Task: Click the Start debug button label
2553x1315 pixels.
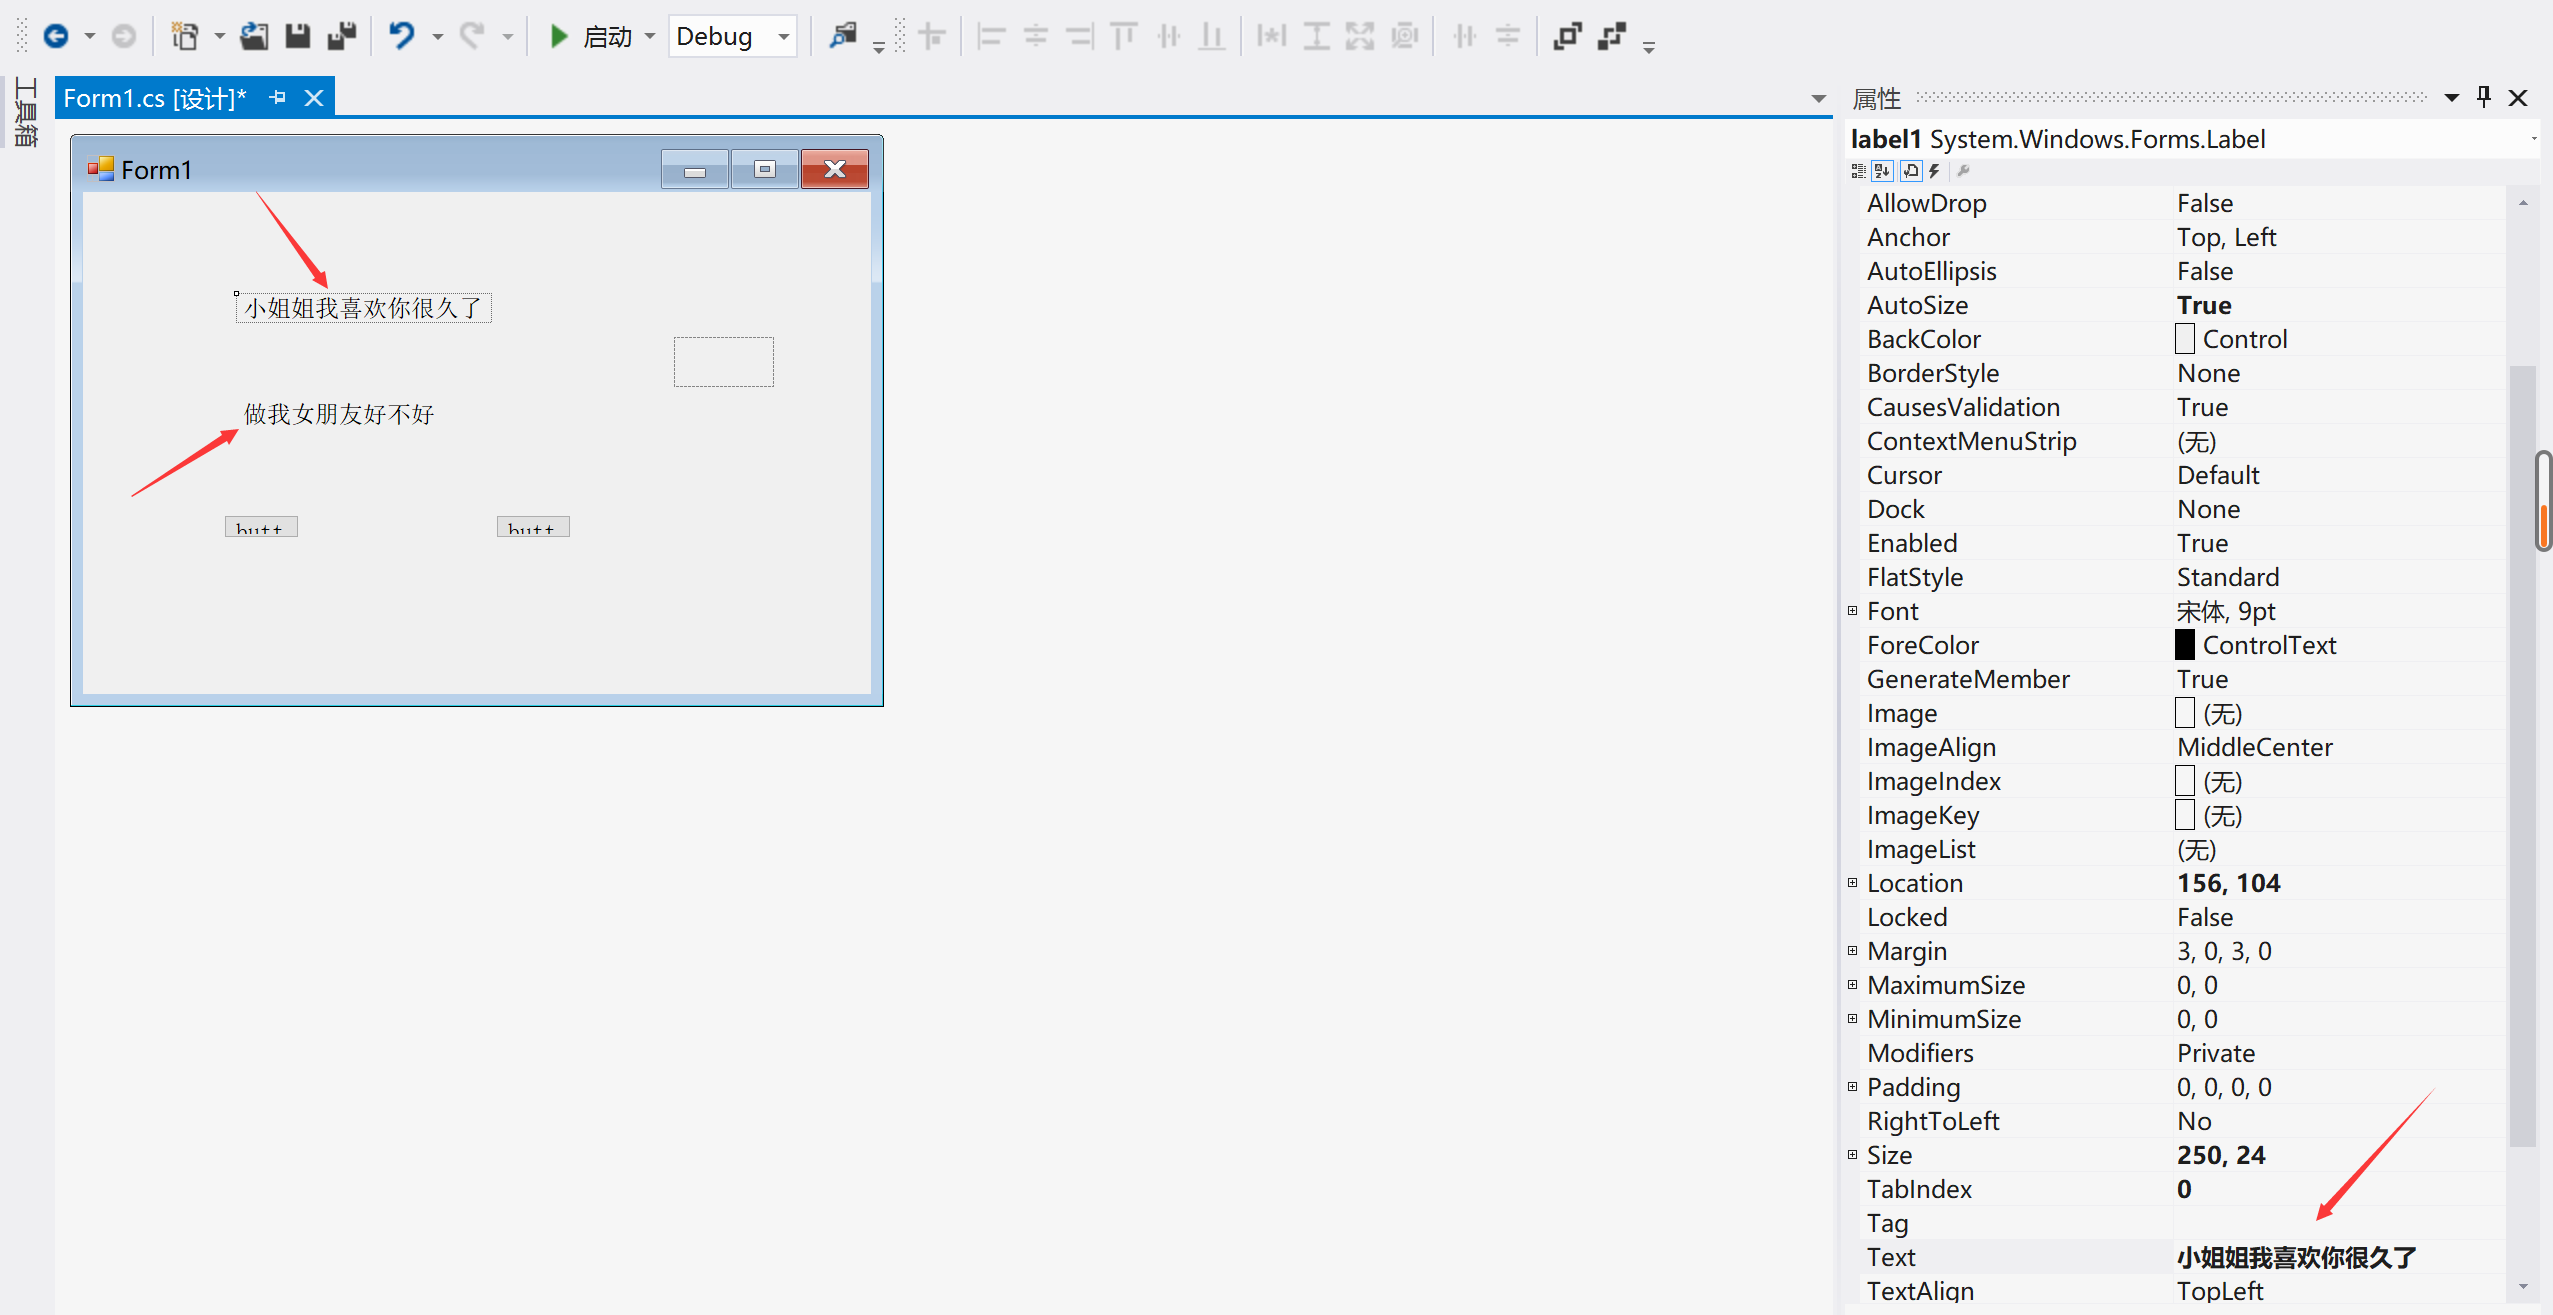Action: 607,37
